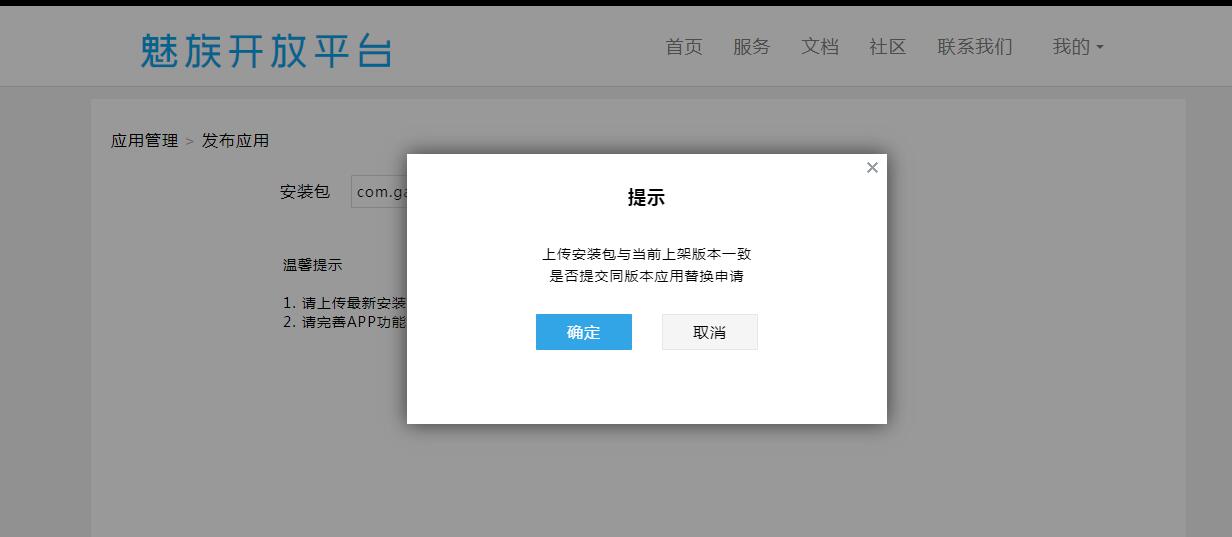The height and width of the screenshot is (537, 1232).
Task: Open the 首页 navigation item
Action: [x=684, y=47]
